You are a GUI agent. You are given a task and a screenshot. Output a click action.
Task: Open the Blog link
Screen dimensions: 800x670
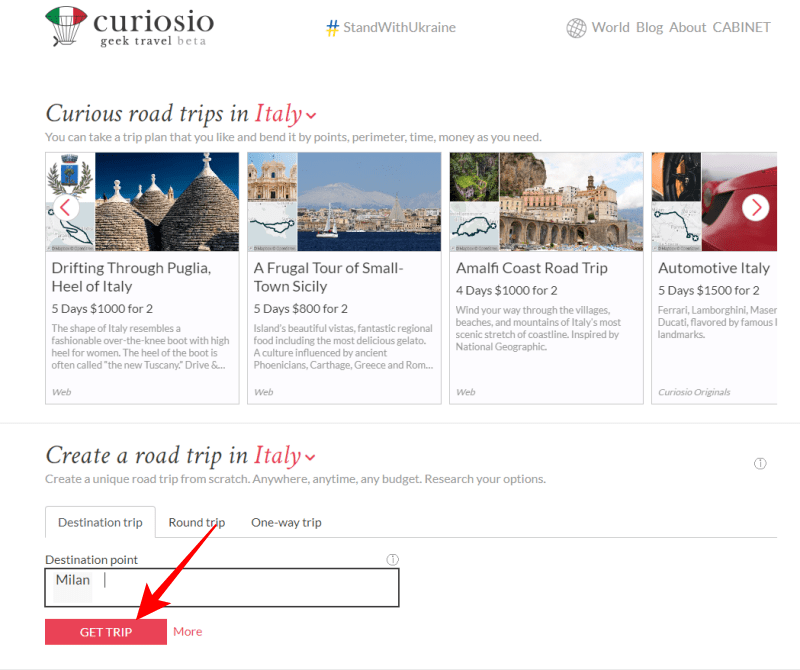(649, 27)
